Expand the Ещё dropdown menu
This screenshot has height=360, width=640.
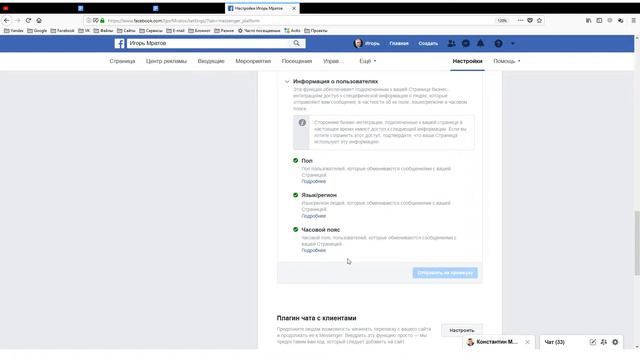[368, 61]
